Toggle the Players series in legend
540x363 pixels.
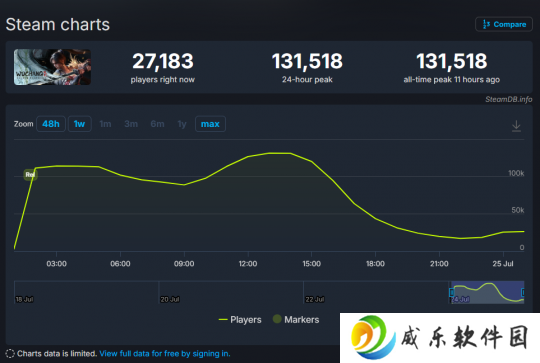click(240, 320)
